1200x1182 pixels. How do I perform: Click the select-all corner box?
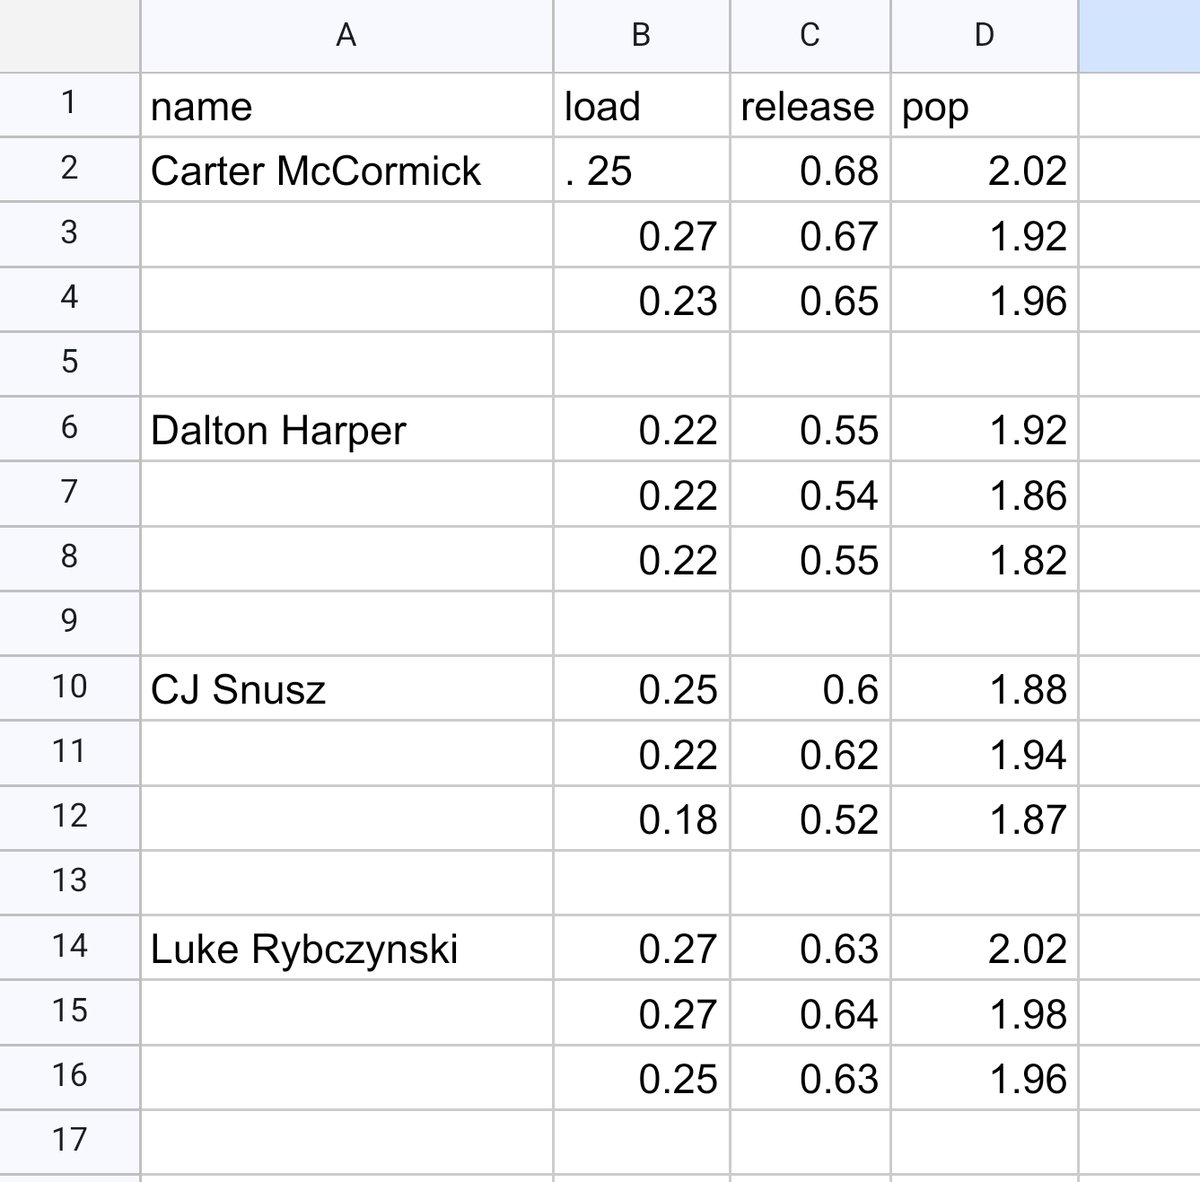(69, 36)
